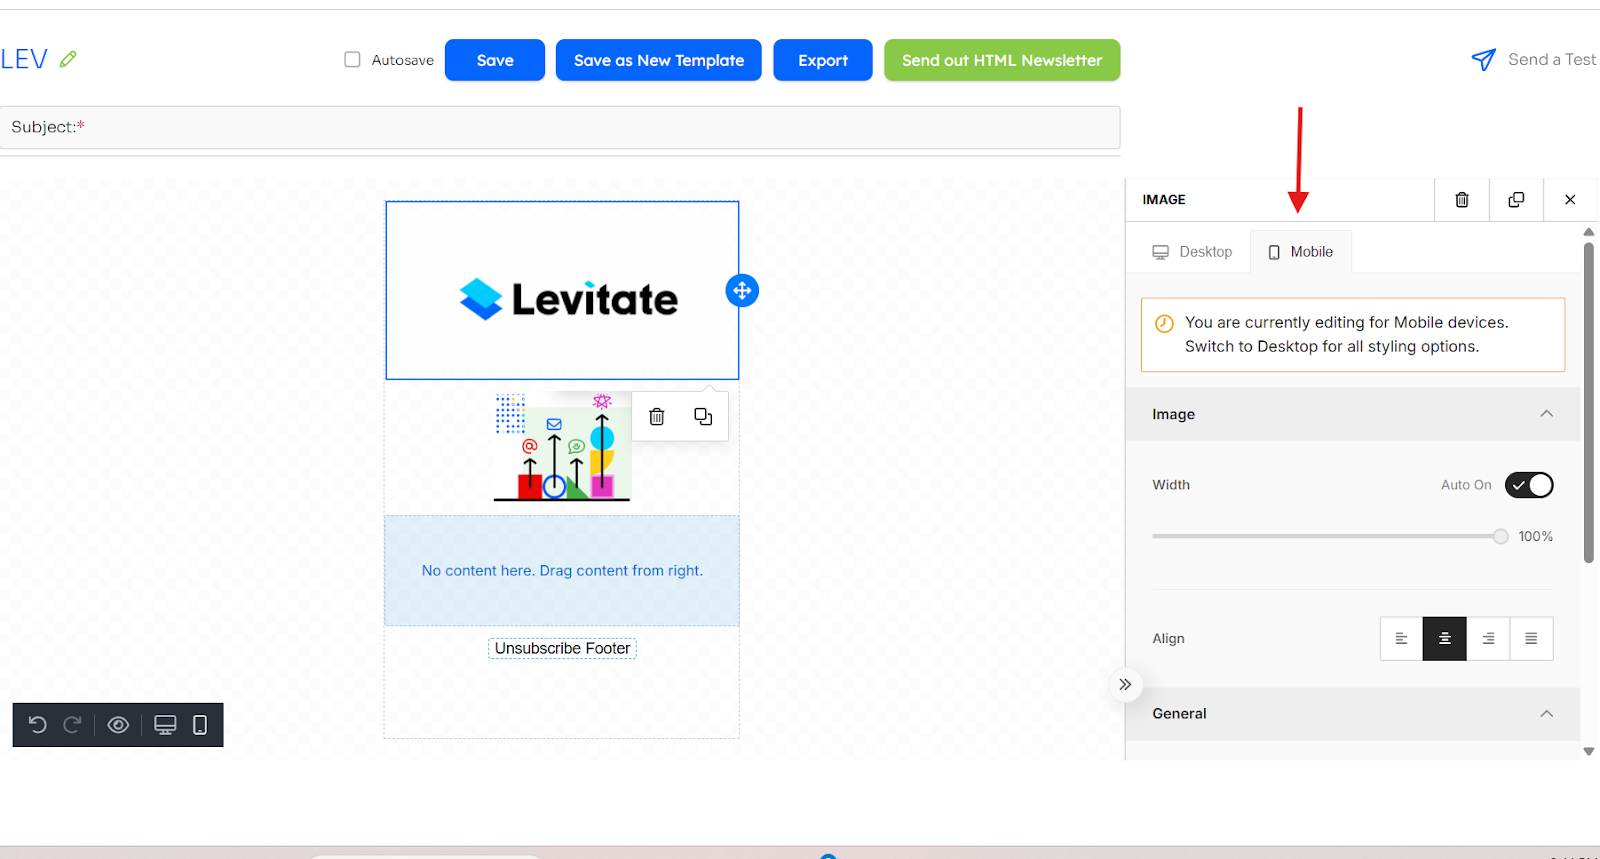Align image left

[x=1401, y=639]
